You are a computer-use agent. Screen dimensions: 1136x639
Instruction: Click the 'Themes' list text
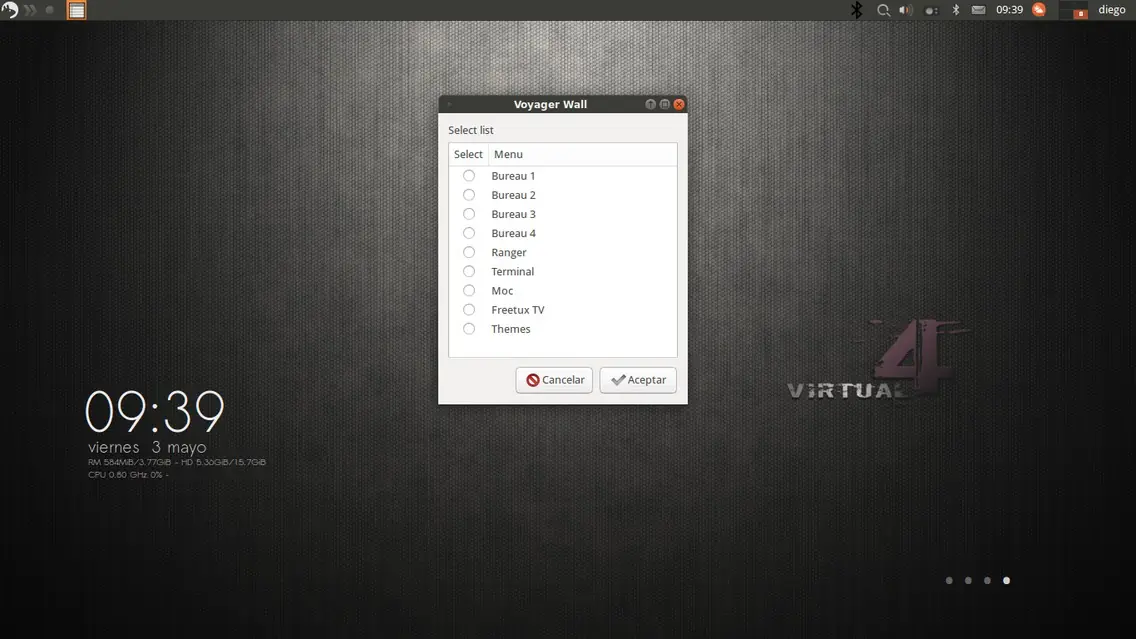(x=511, y=329)
